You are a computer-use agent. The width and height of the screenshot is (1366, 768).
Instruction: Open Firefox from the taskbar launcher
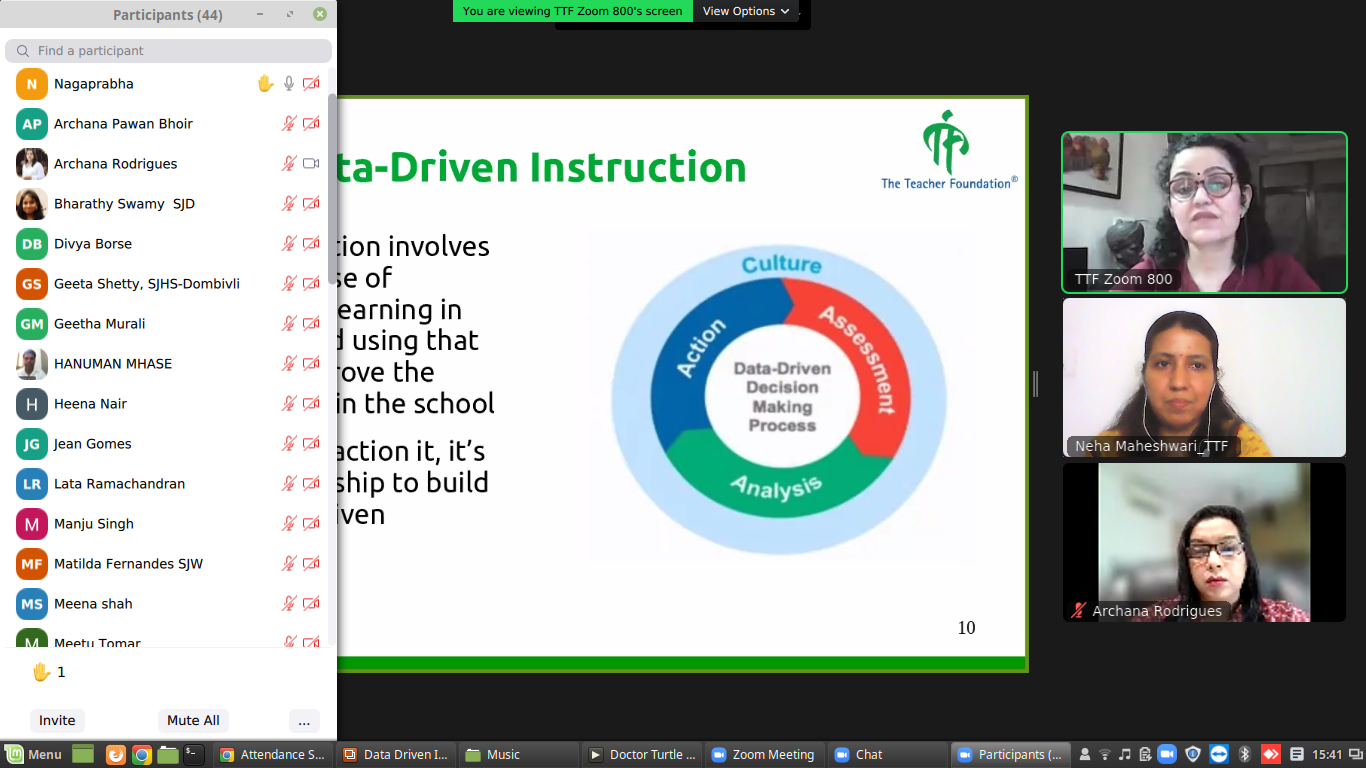[115, 755]
